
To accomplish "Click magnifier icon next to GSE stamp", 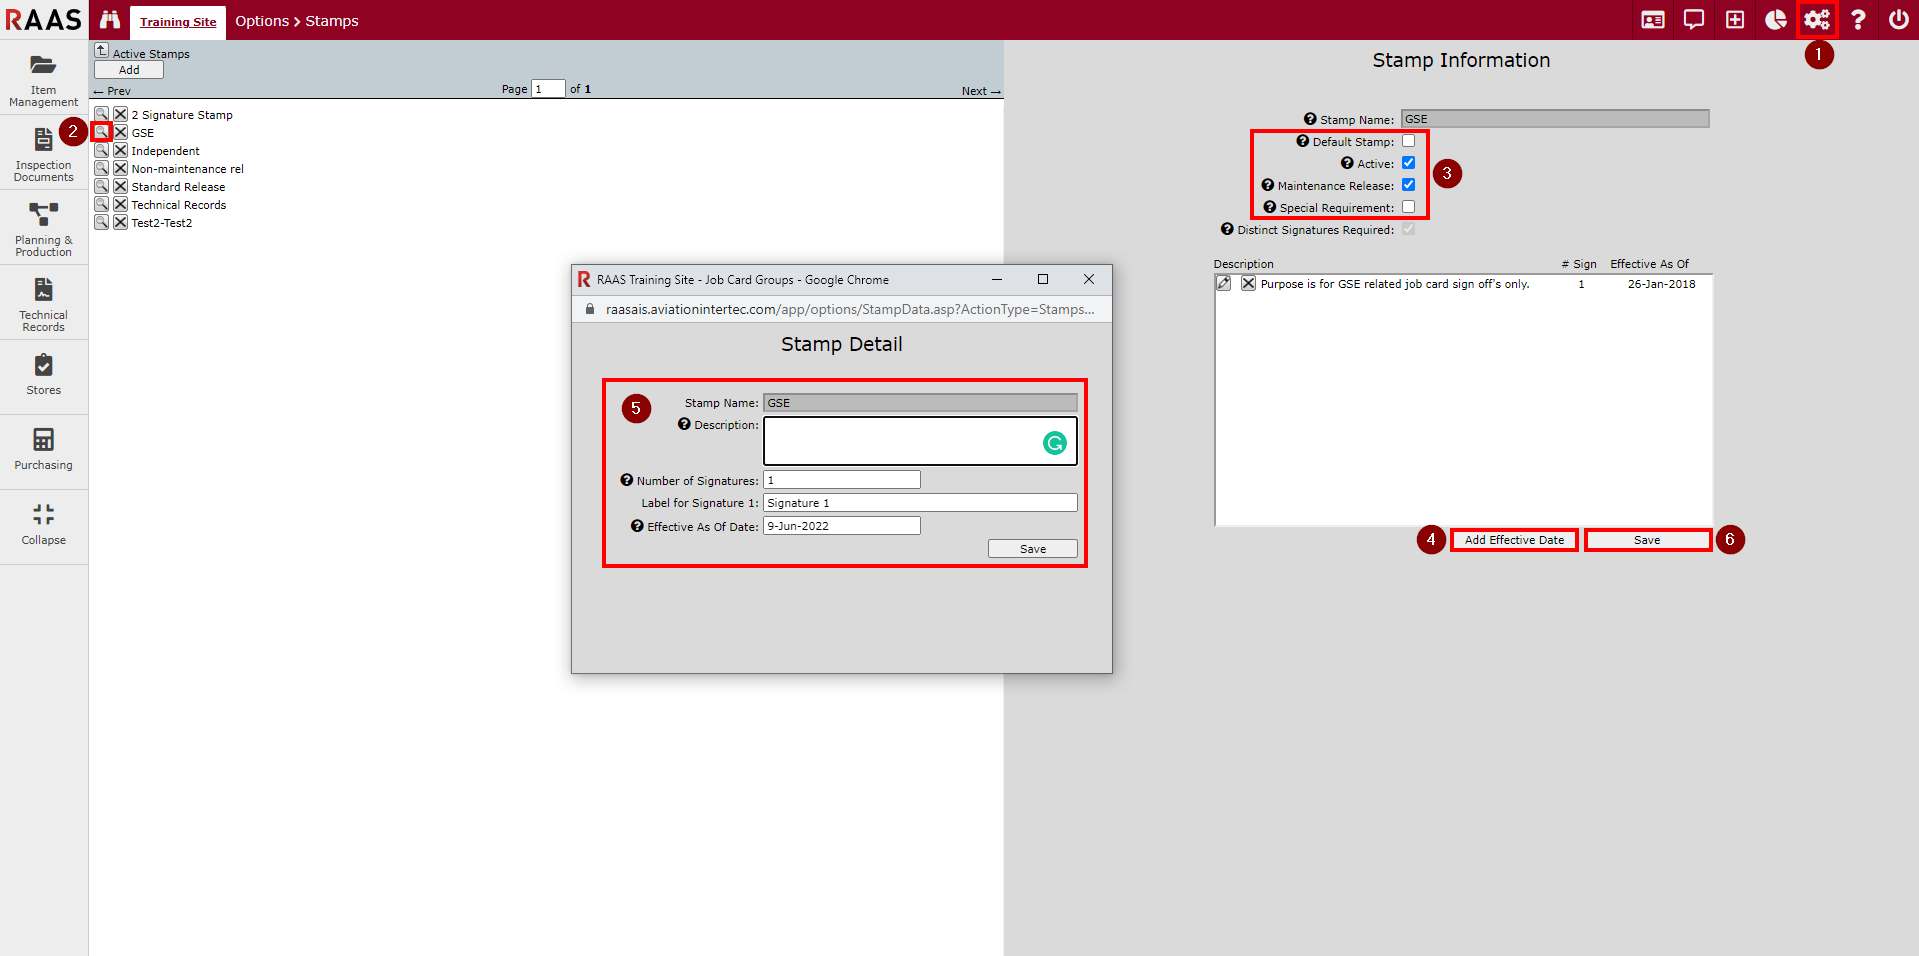I will point(101,132).
